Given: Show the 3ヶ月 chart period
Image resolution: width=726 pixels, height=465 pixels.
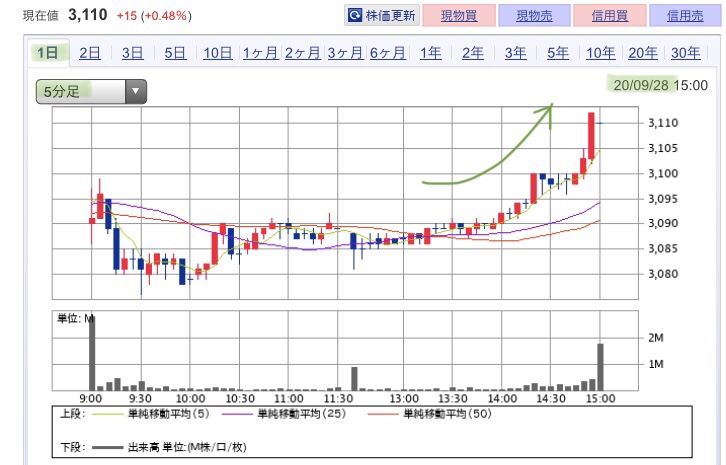Looking at the screenshot, I should pyautogui.click(x=345, y=53).
